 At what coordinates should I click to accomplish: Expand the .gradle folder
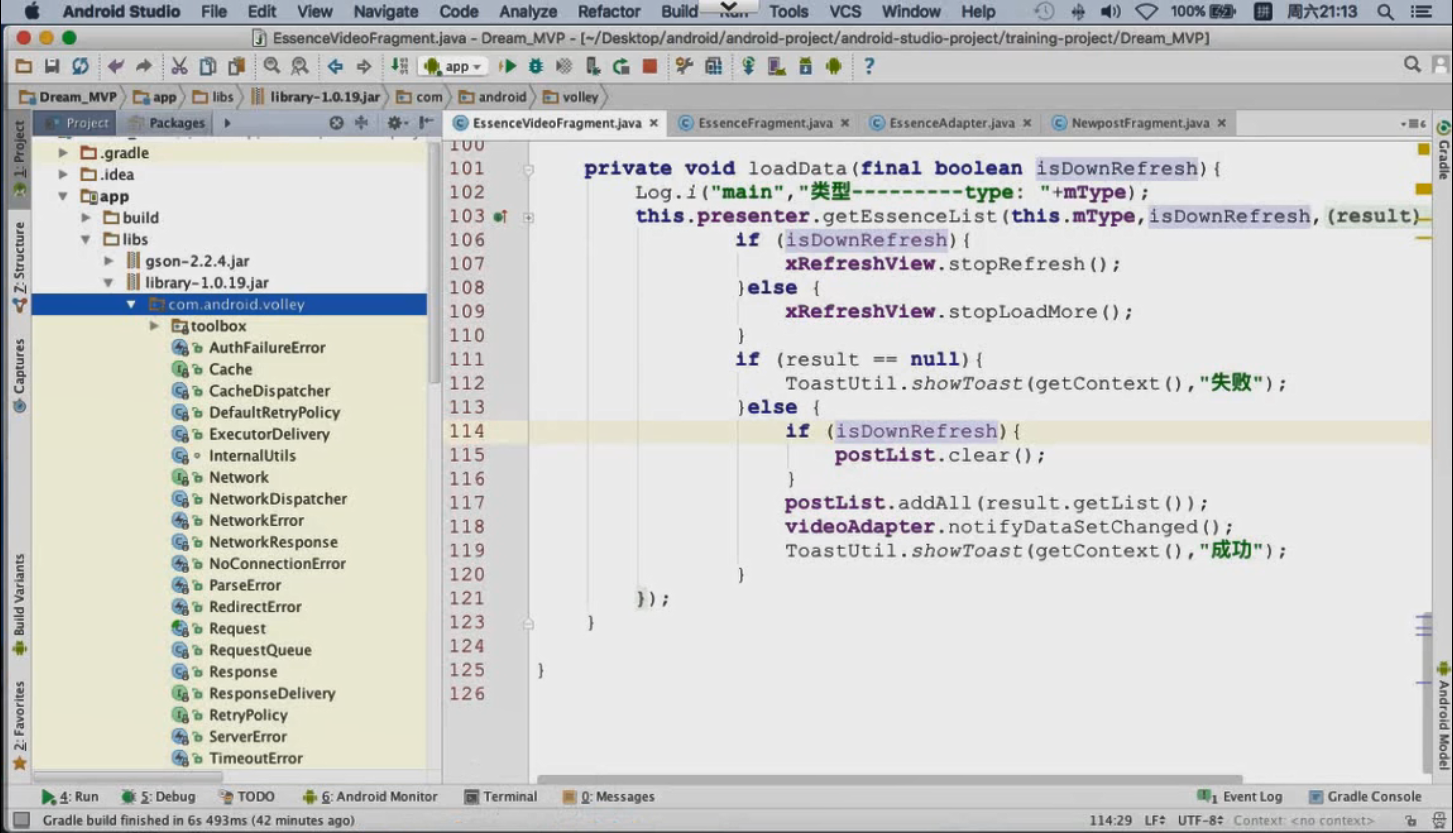click(63, 153)
